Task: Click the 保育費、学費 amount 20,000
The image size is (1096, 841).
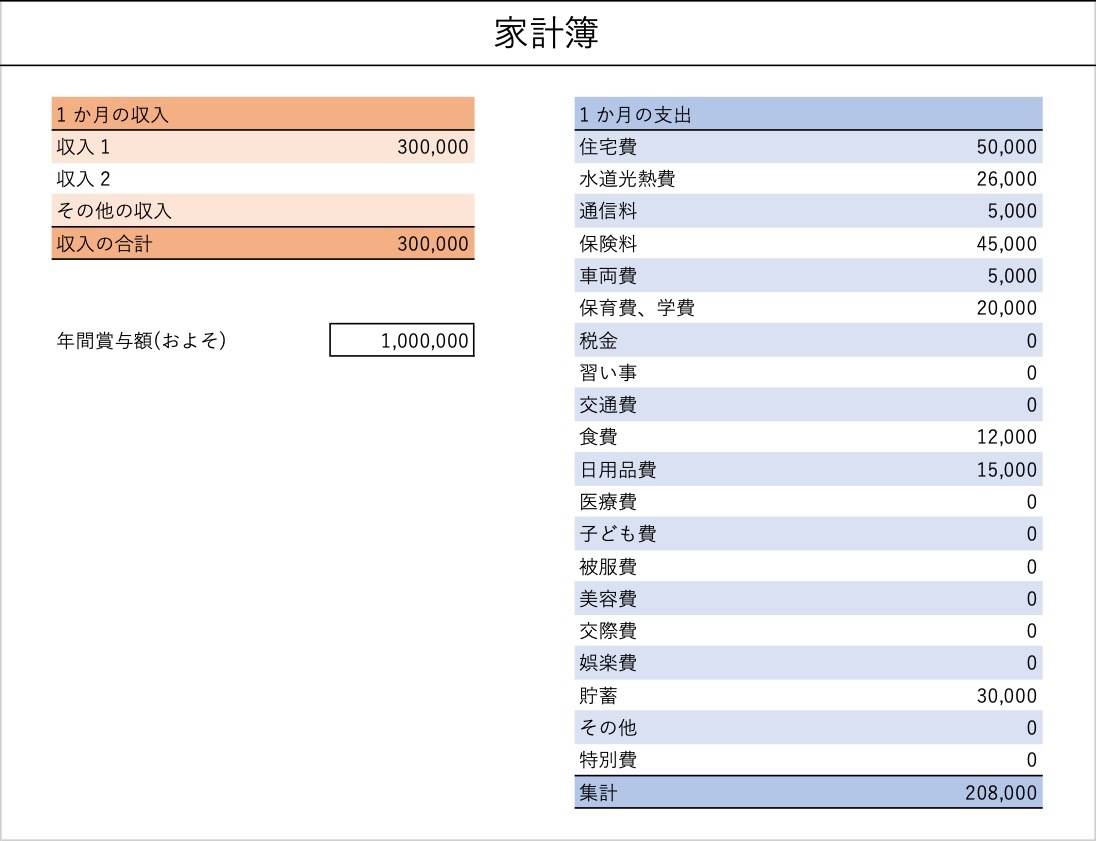Action: (1007, 308)
